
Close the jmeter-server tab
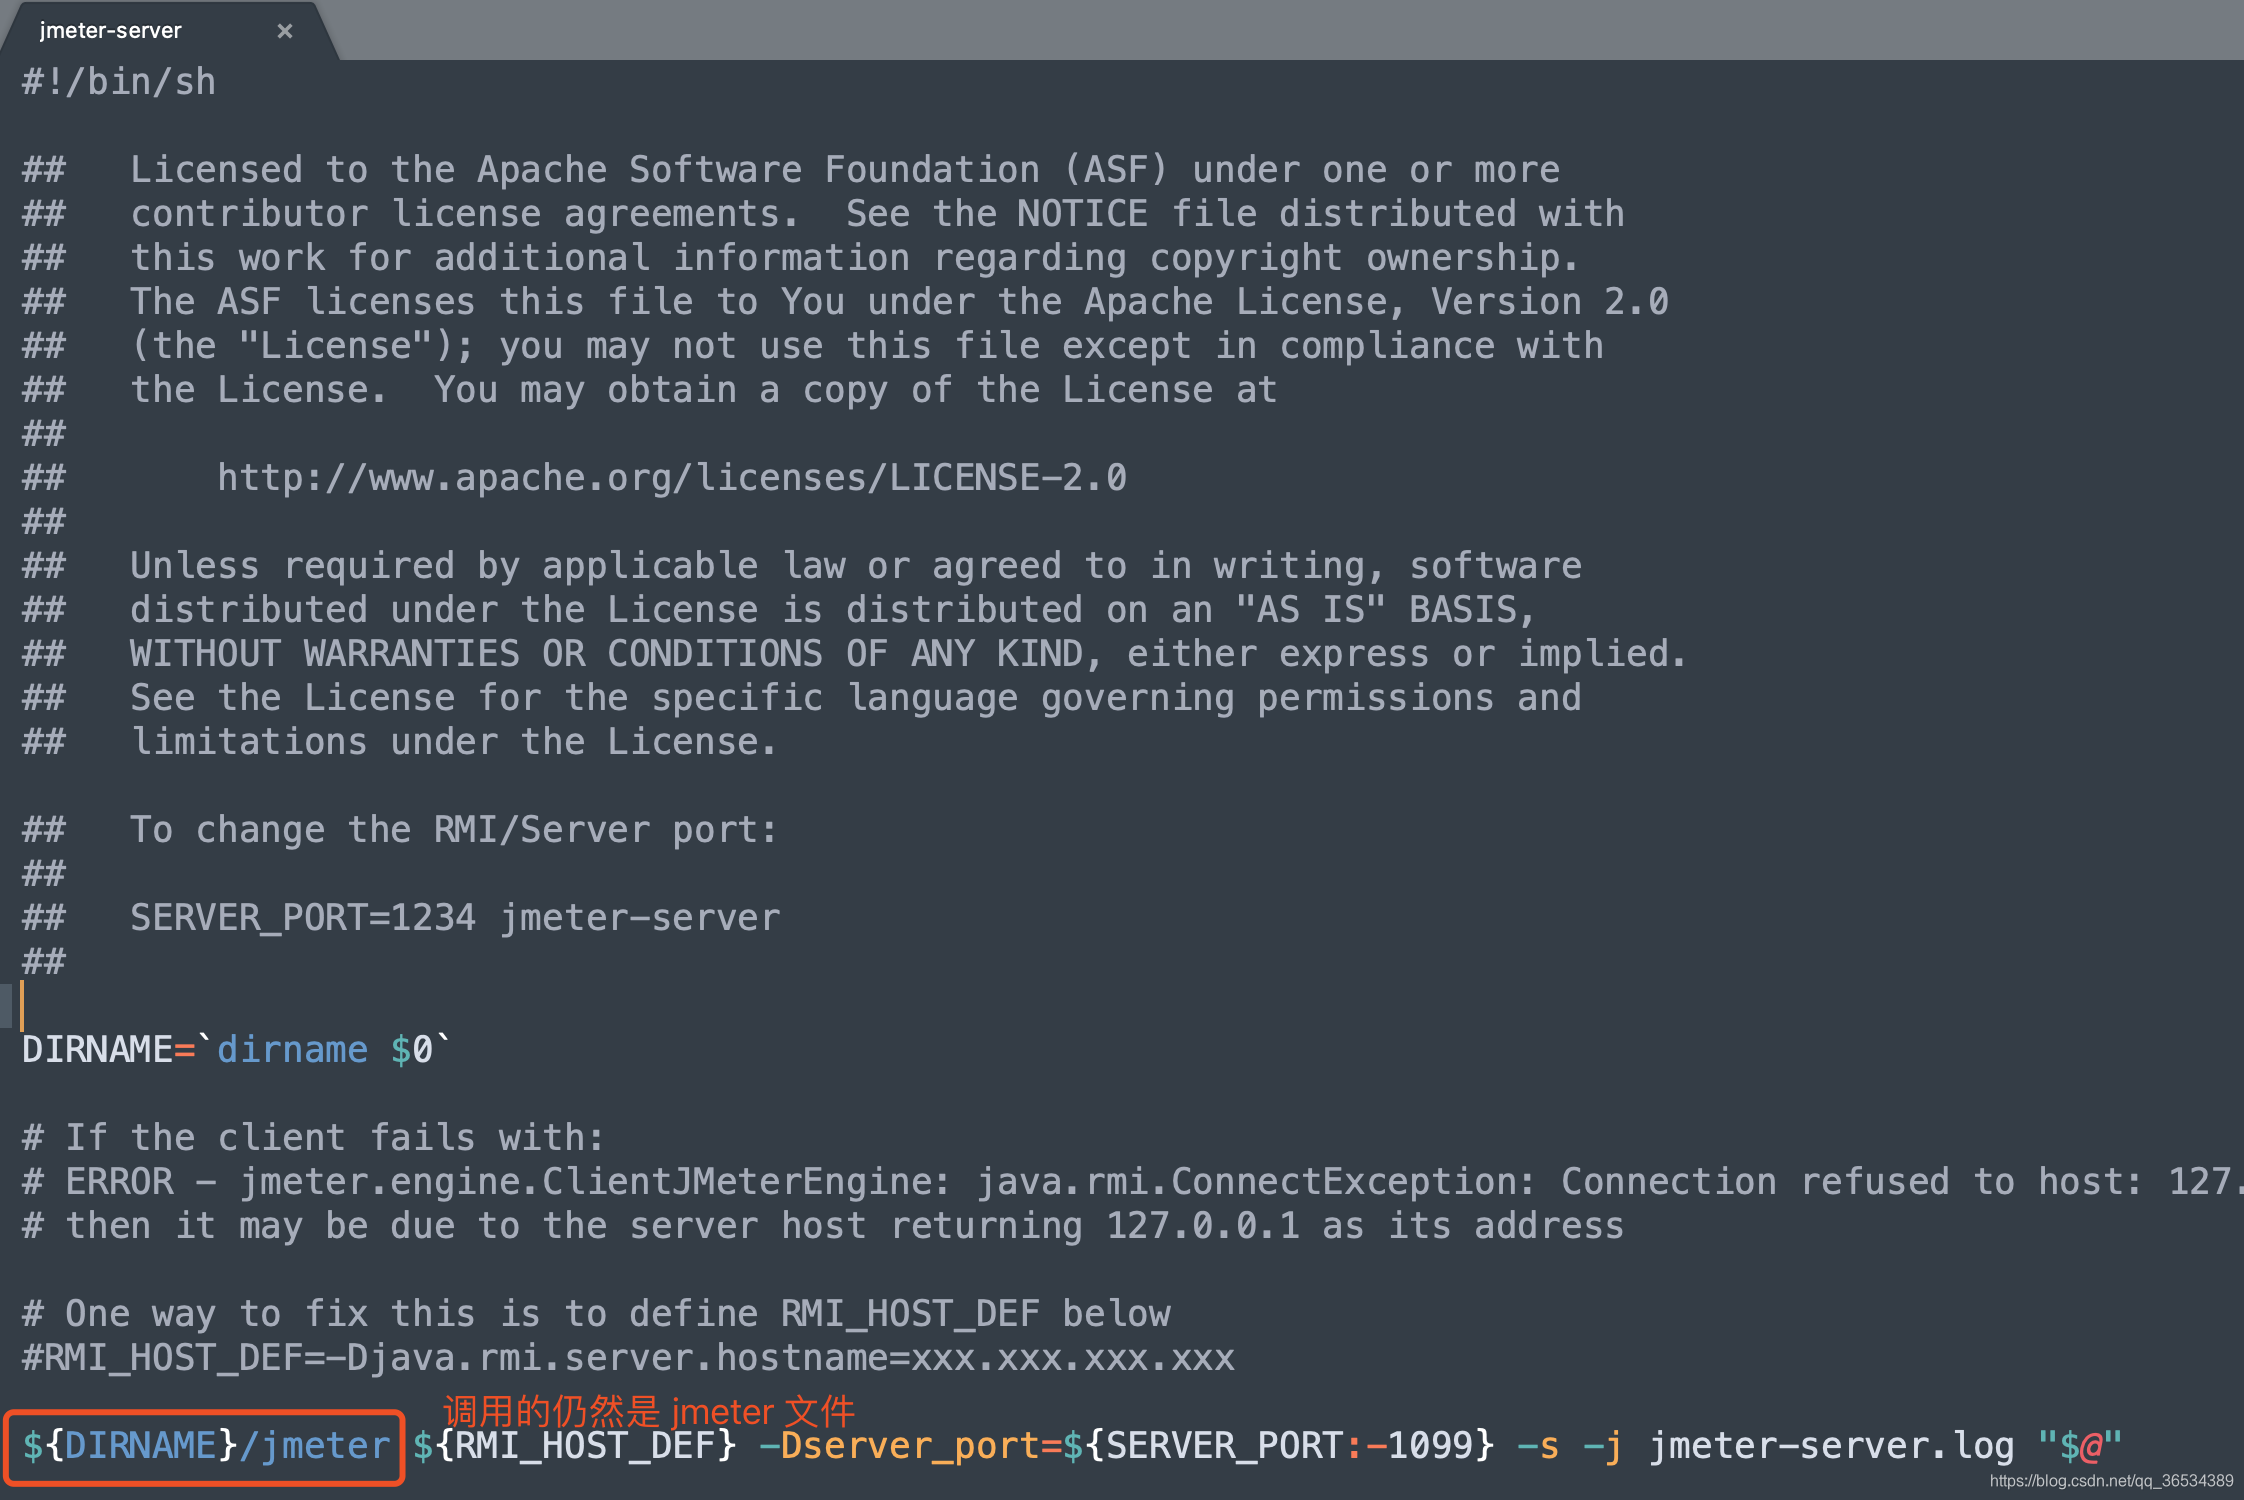(x=285, y=31)
